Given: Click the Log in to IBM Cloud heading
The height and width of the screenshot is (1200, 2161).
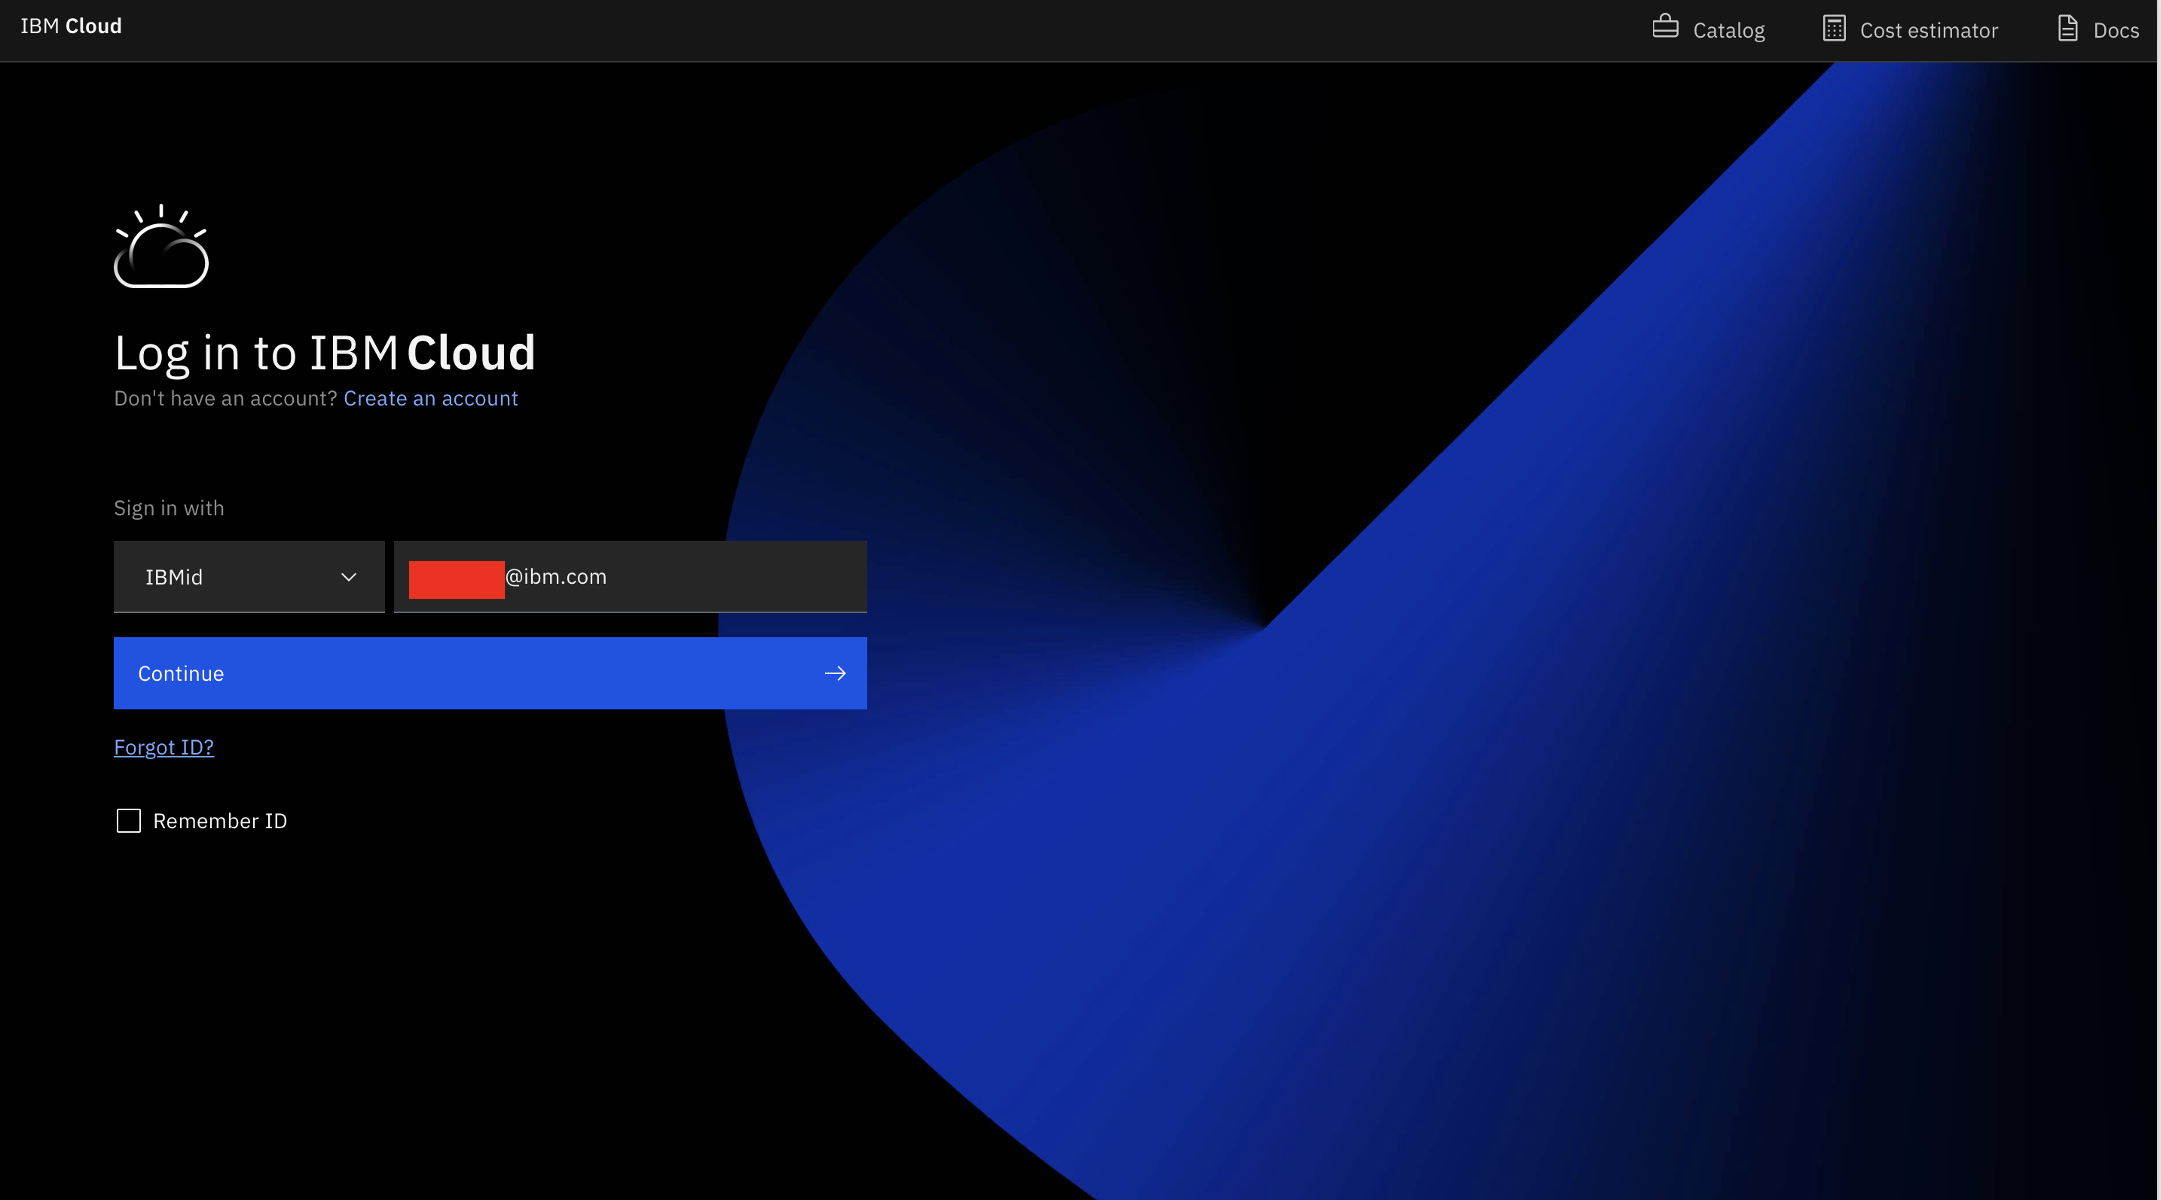Looking at the screenshot, I should [324, 352].
